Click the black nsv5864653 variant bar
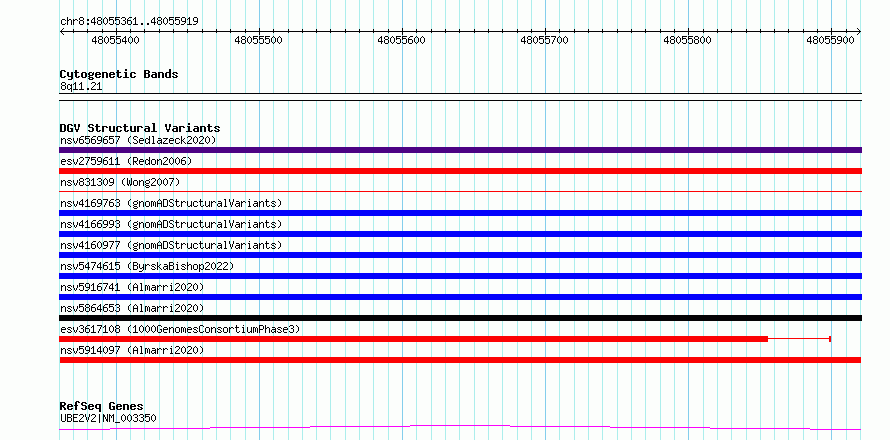Viewport: 890px width, 440px height. click(x=460, y=318)
